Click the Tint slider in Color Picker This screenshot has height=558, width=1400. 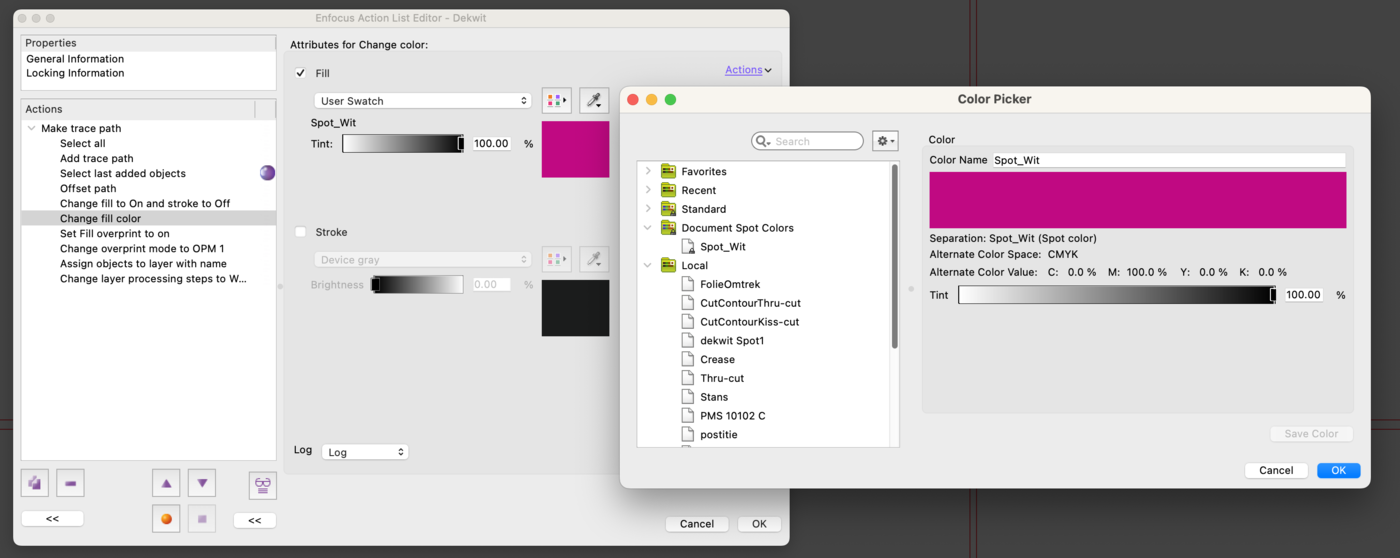[x=1117, y=295]
